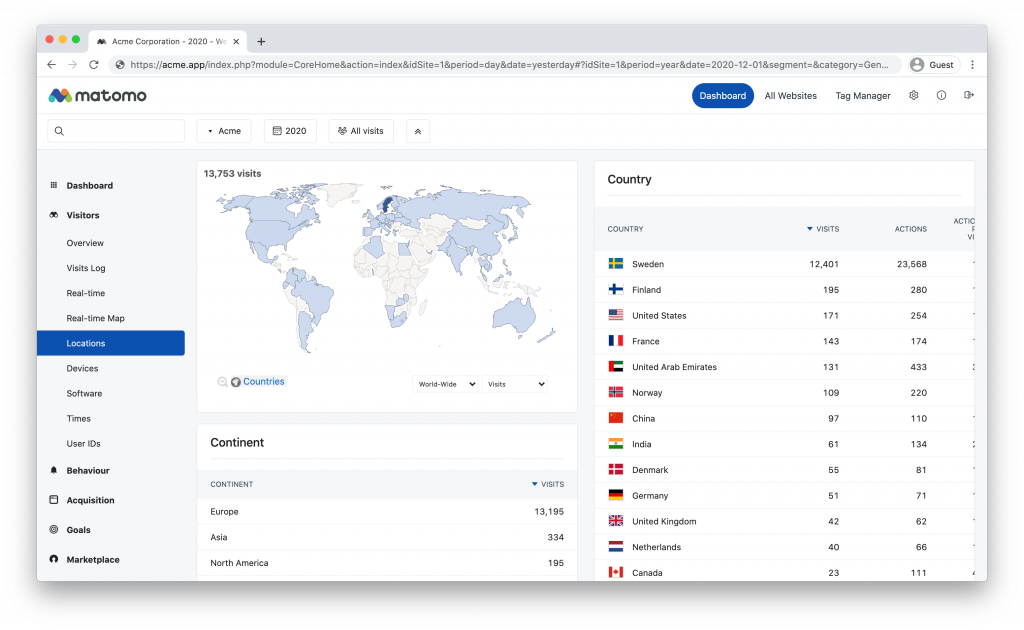The height and width of the screenshot is (630, 1024).
Task: Open the Visits metric dropdown below map
Action: click(514, 384)
